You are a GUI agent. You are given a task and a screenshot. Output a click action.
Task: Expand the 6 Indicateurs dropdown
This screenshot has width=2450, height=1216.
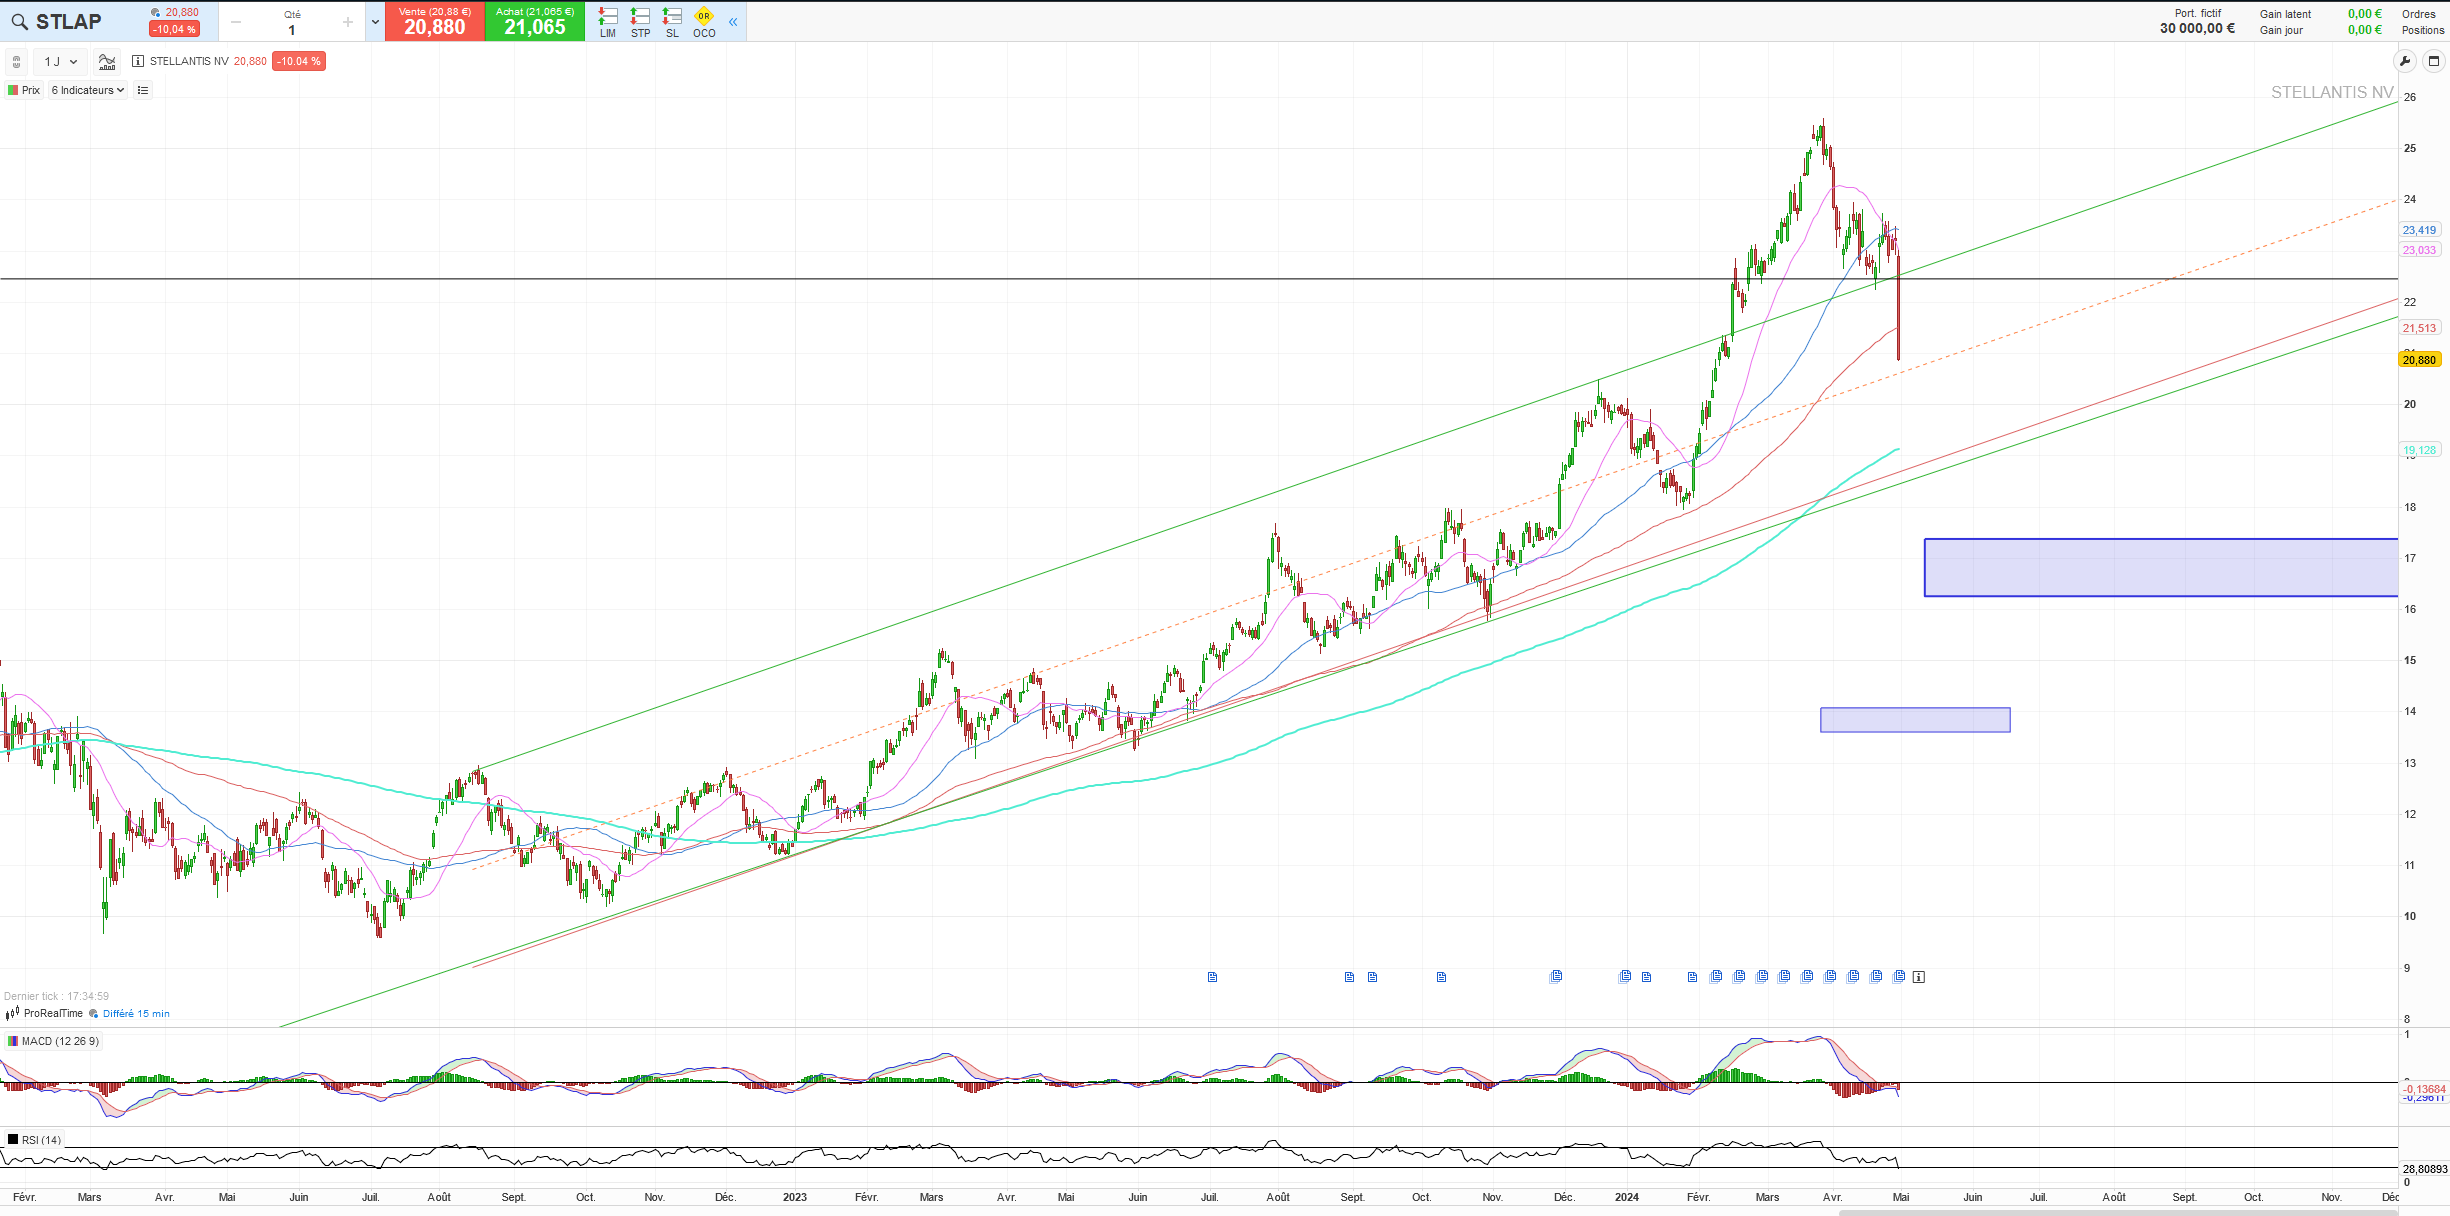pyautogui.click(x=88, y=90)
